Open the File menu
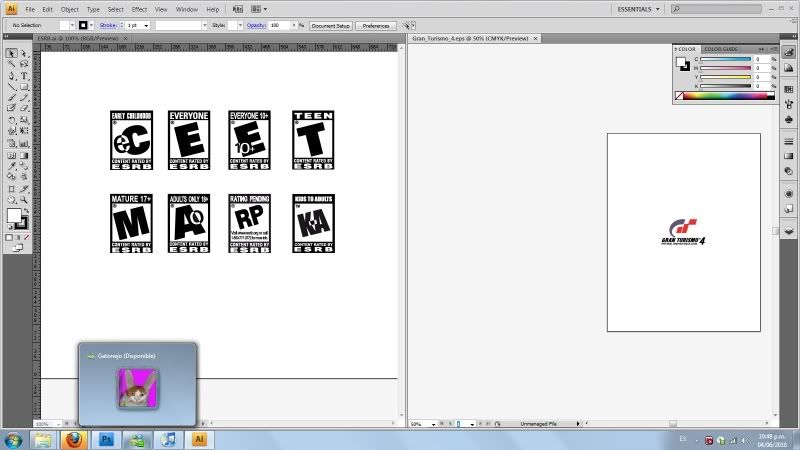The image size is (800, 450). [30, 9]
